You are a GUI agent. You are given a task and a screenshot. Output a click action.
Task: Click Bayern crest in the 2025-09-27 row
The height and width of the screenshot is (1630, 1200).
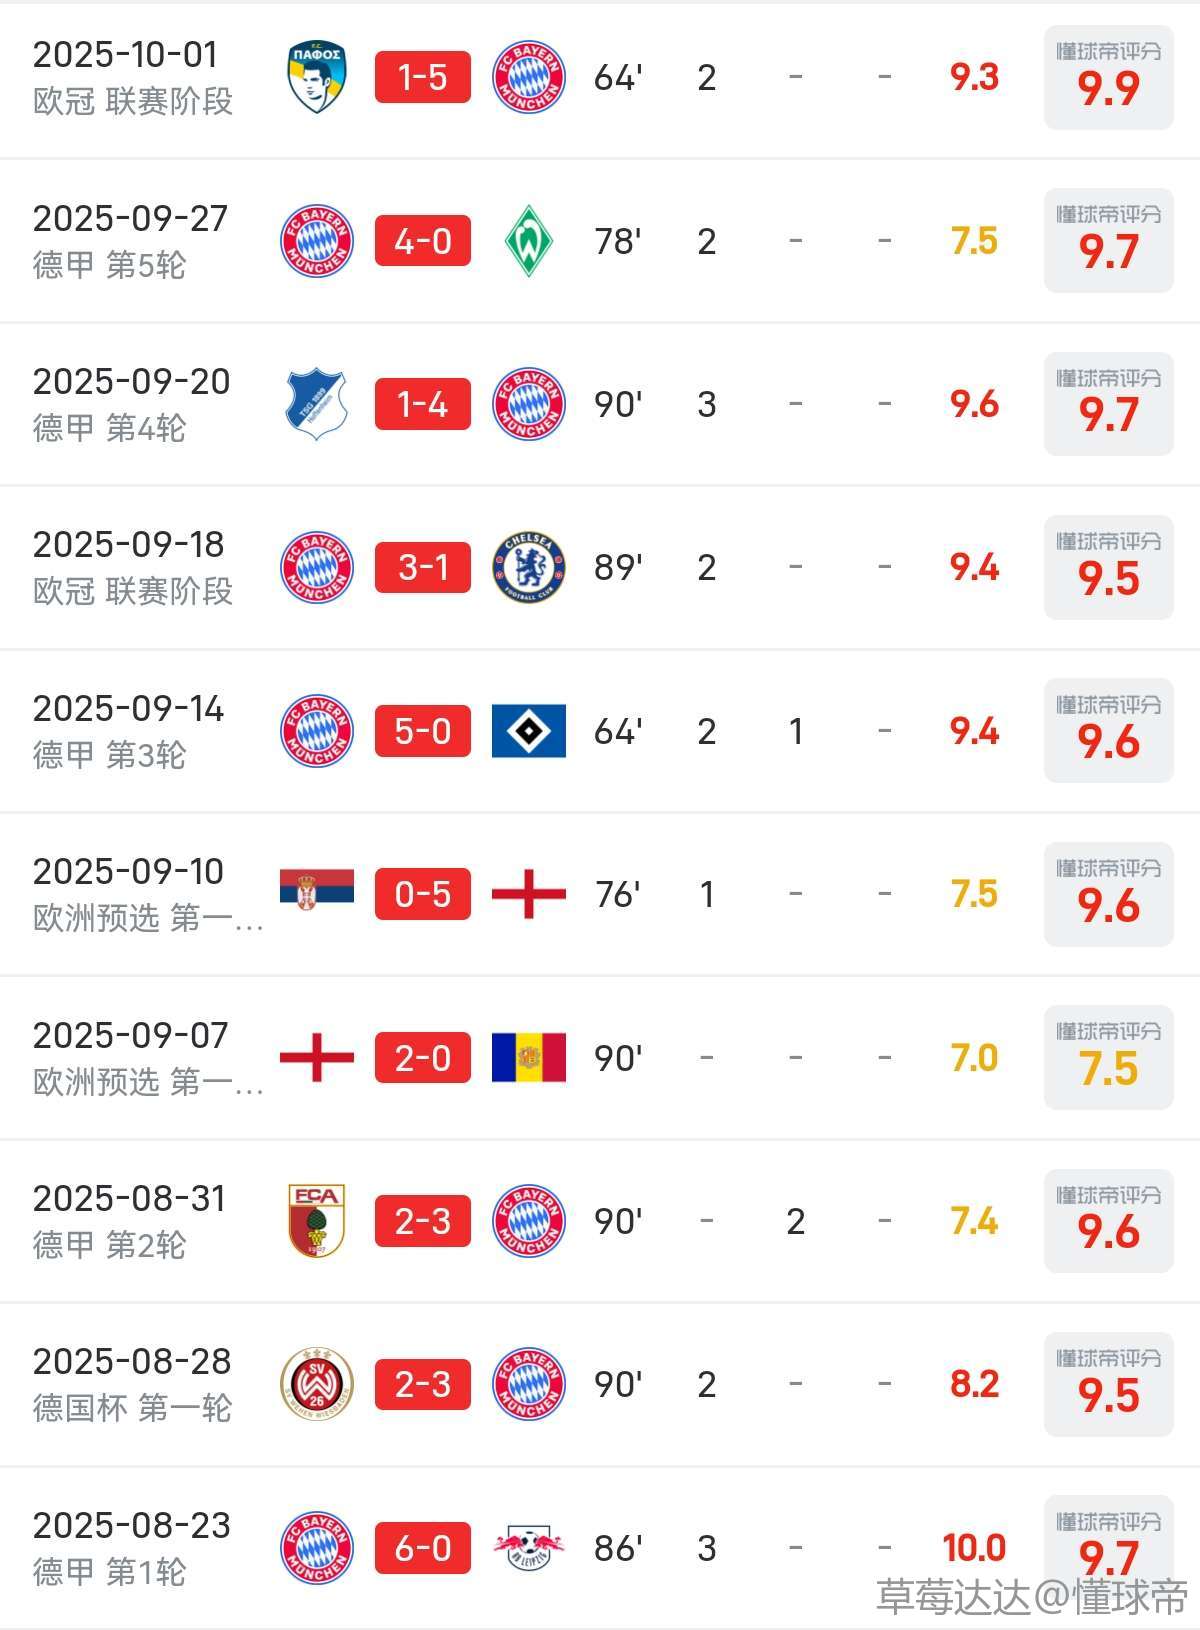[317, 241]
